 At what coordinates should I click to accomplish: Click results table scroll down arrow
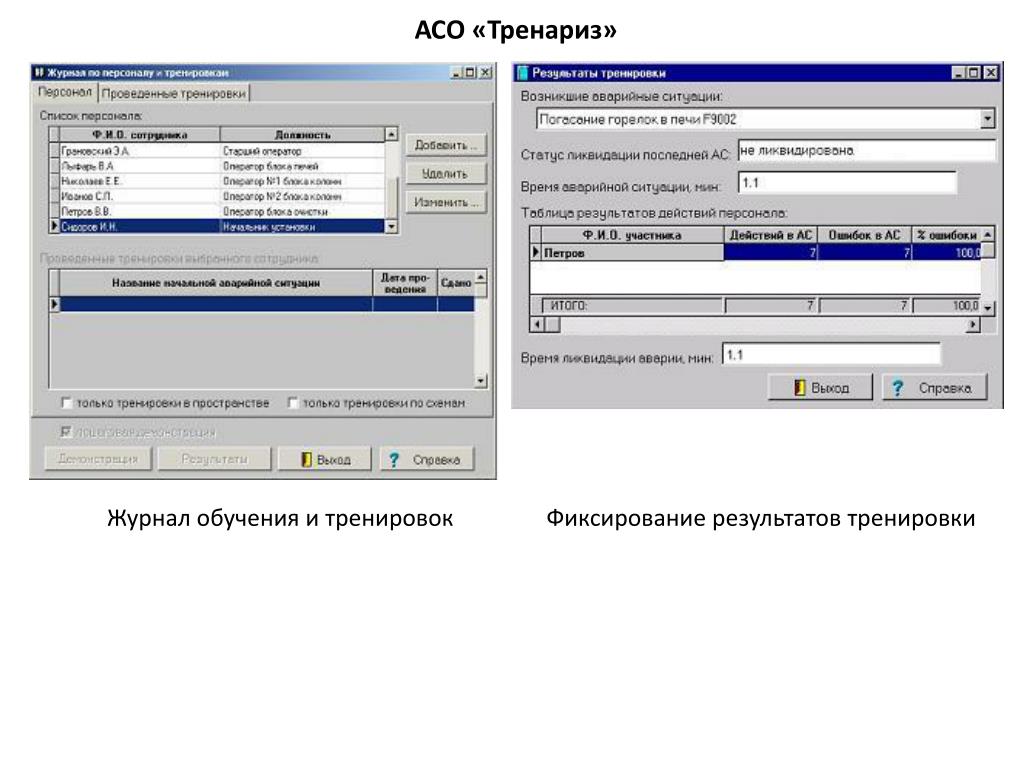click(x=988, y=307)
